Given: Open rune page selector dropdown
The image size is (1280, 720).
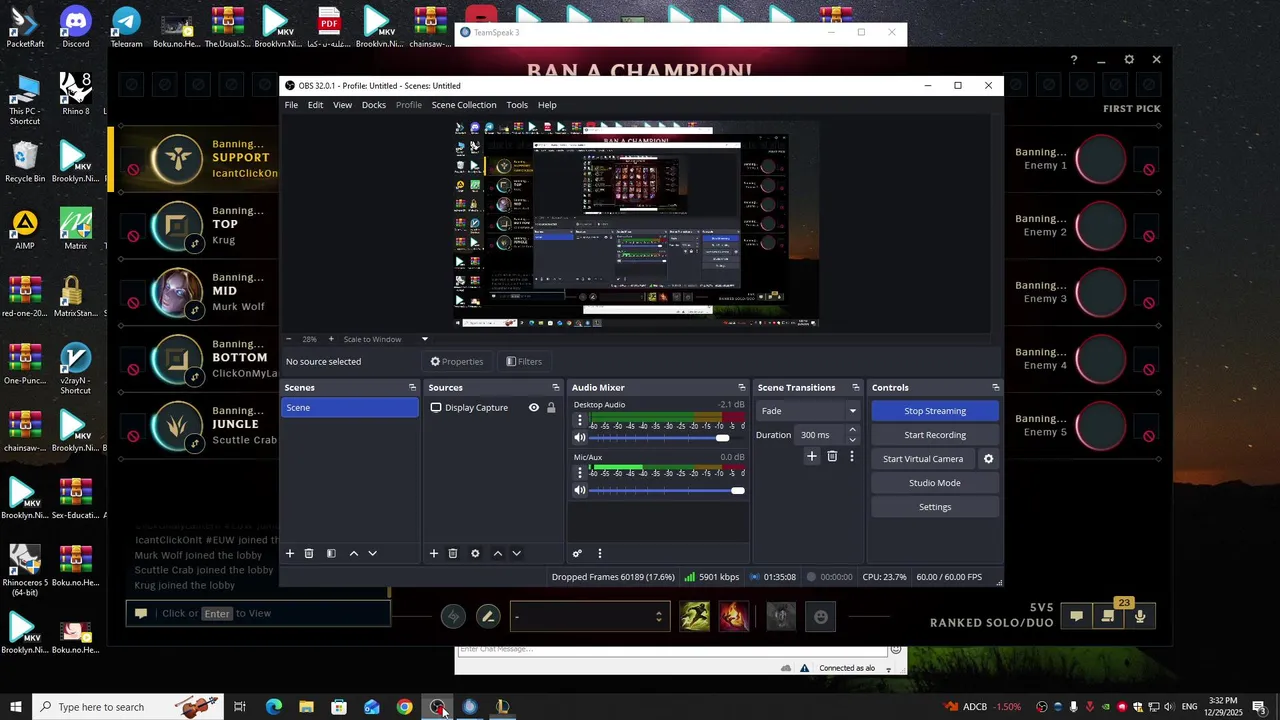Looking at the screenshot, I should click(589, 616).
